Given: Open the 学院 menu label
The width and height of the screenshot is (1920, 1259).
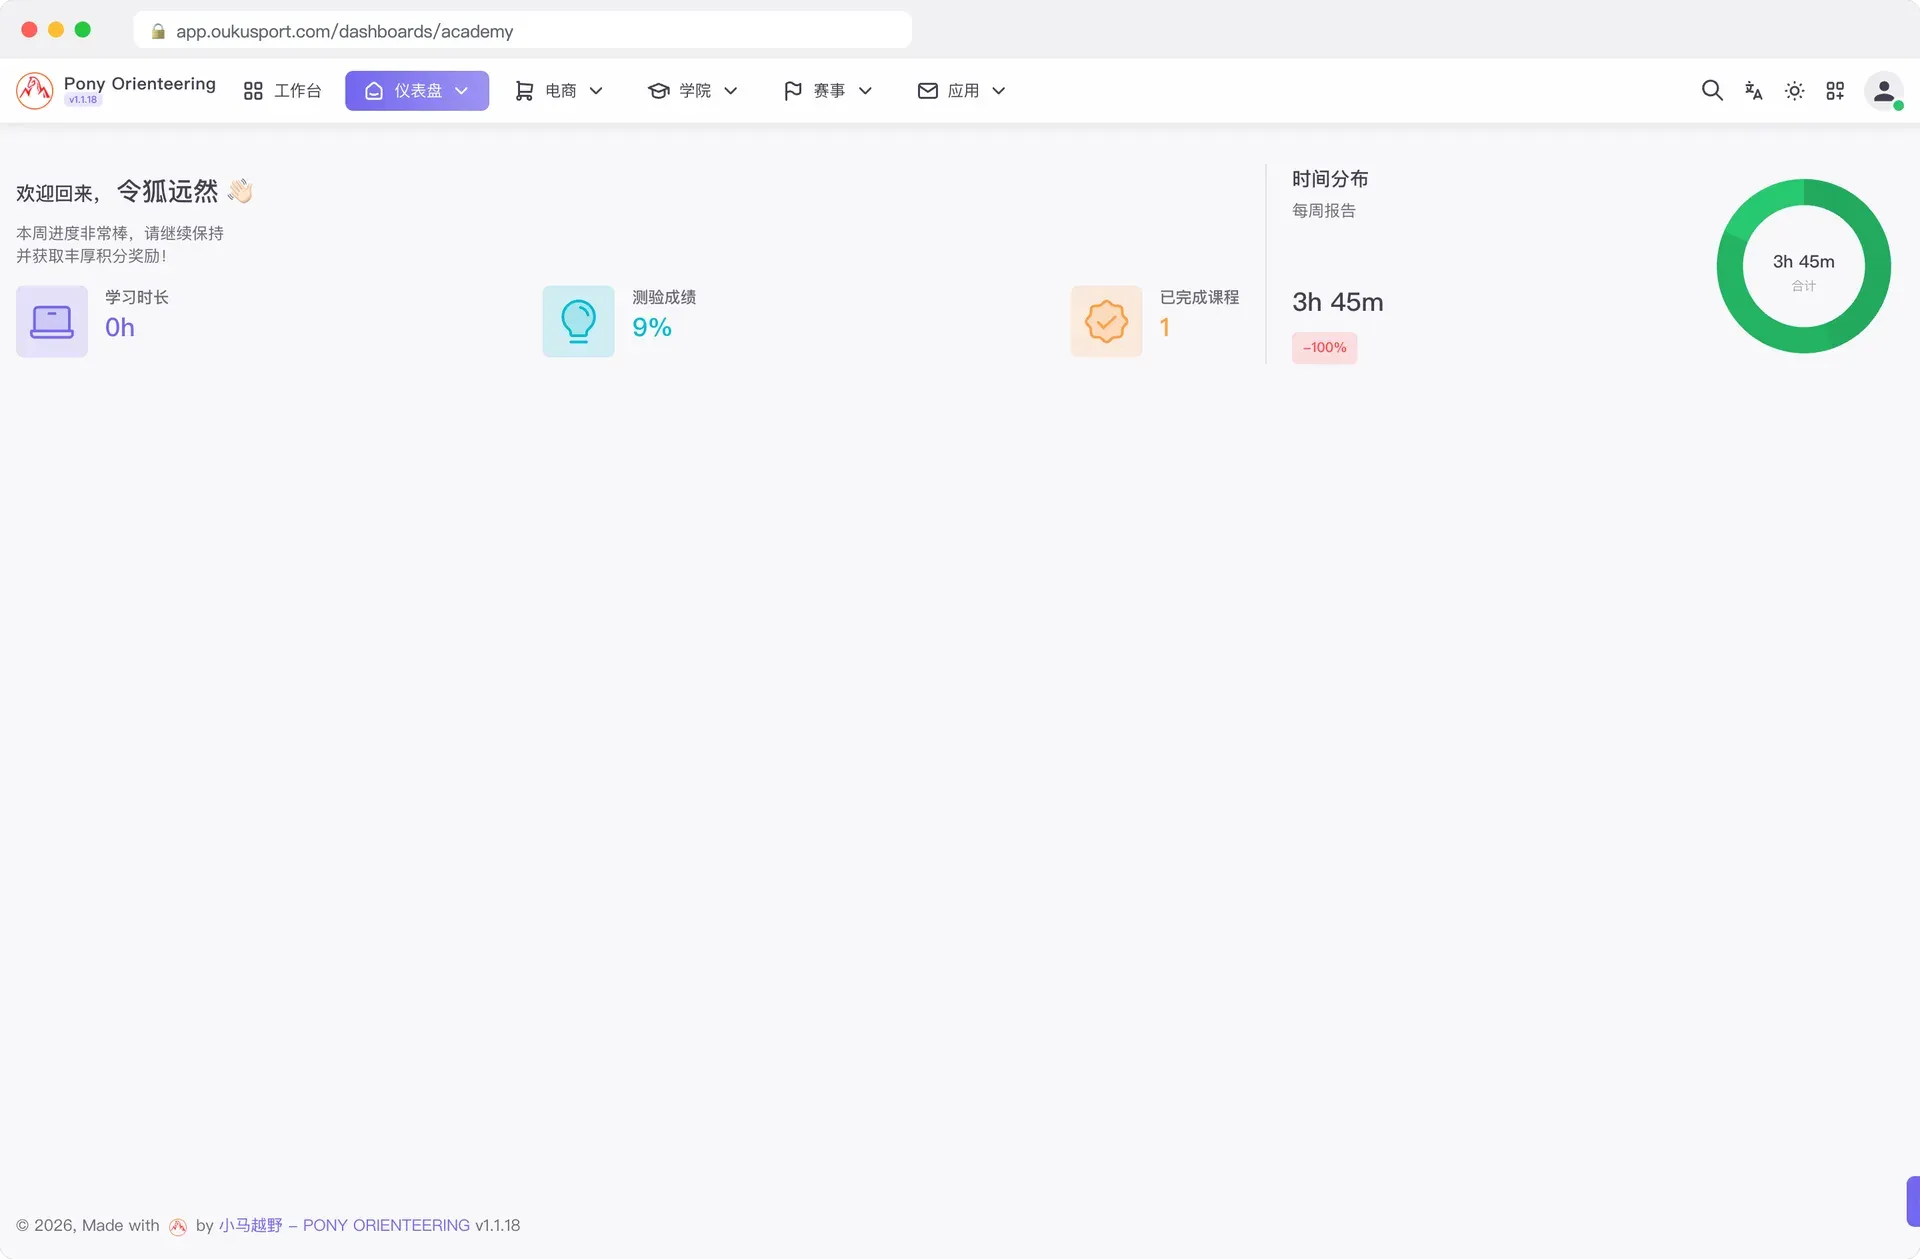Looking at the screenshot, I should 695,90.
